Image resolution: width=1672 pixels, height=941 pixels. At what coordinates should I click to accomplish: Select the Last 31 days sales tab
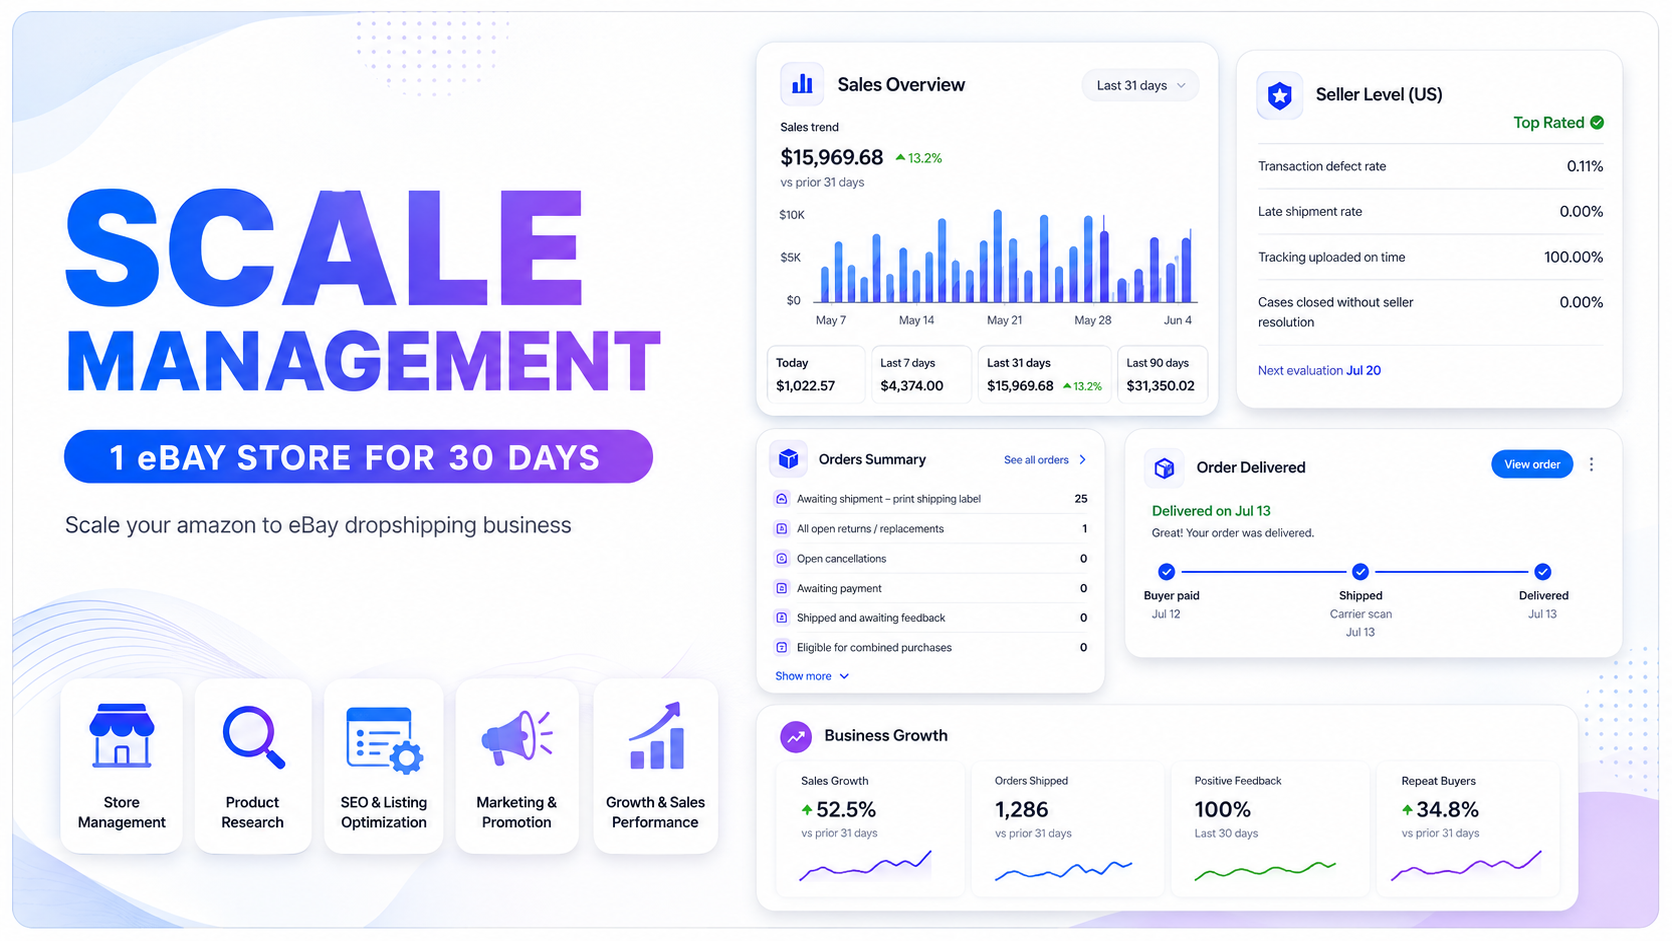(1044, 375)
